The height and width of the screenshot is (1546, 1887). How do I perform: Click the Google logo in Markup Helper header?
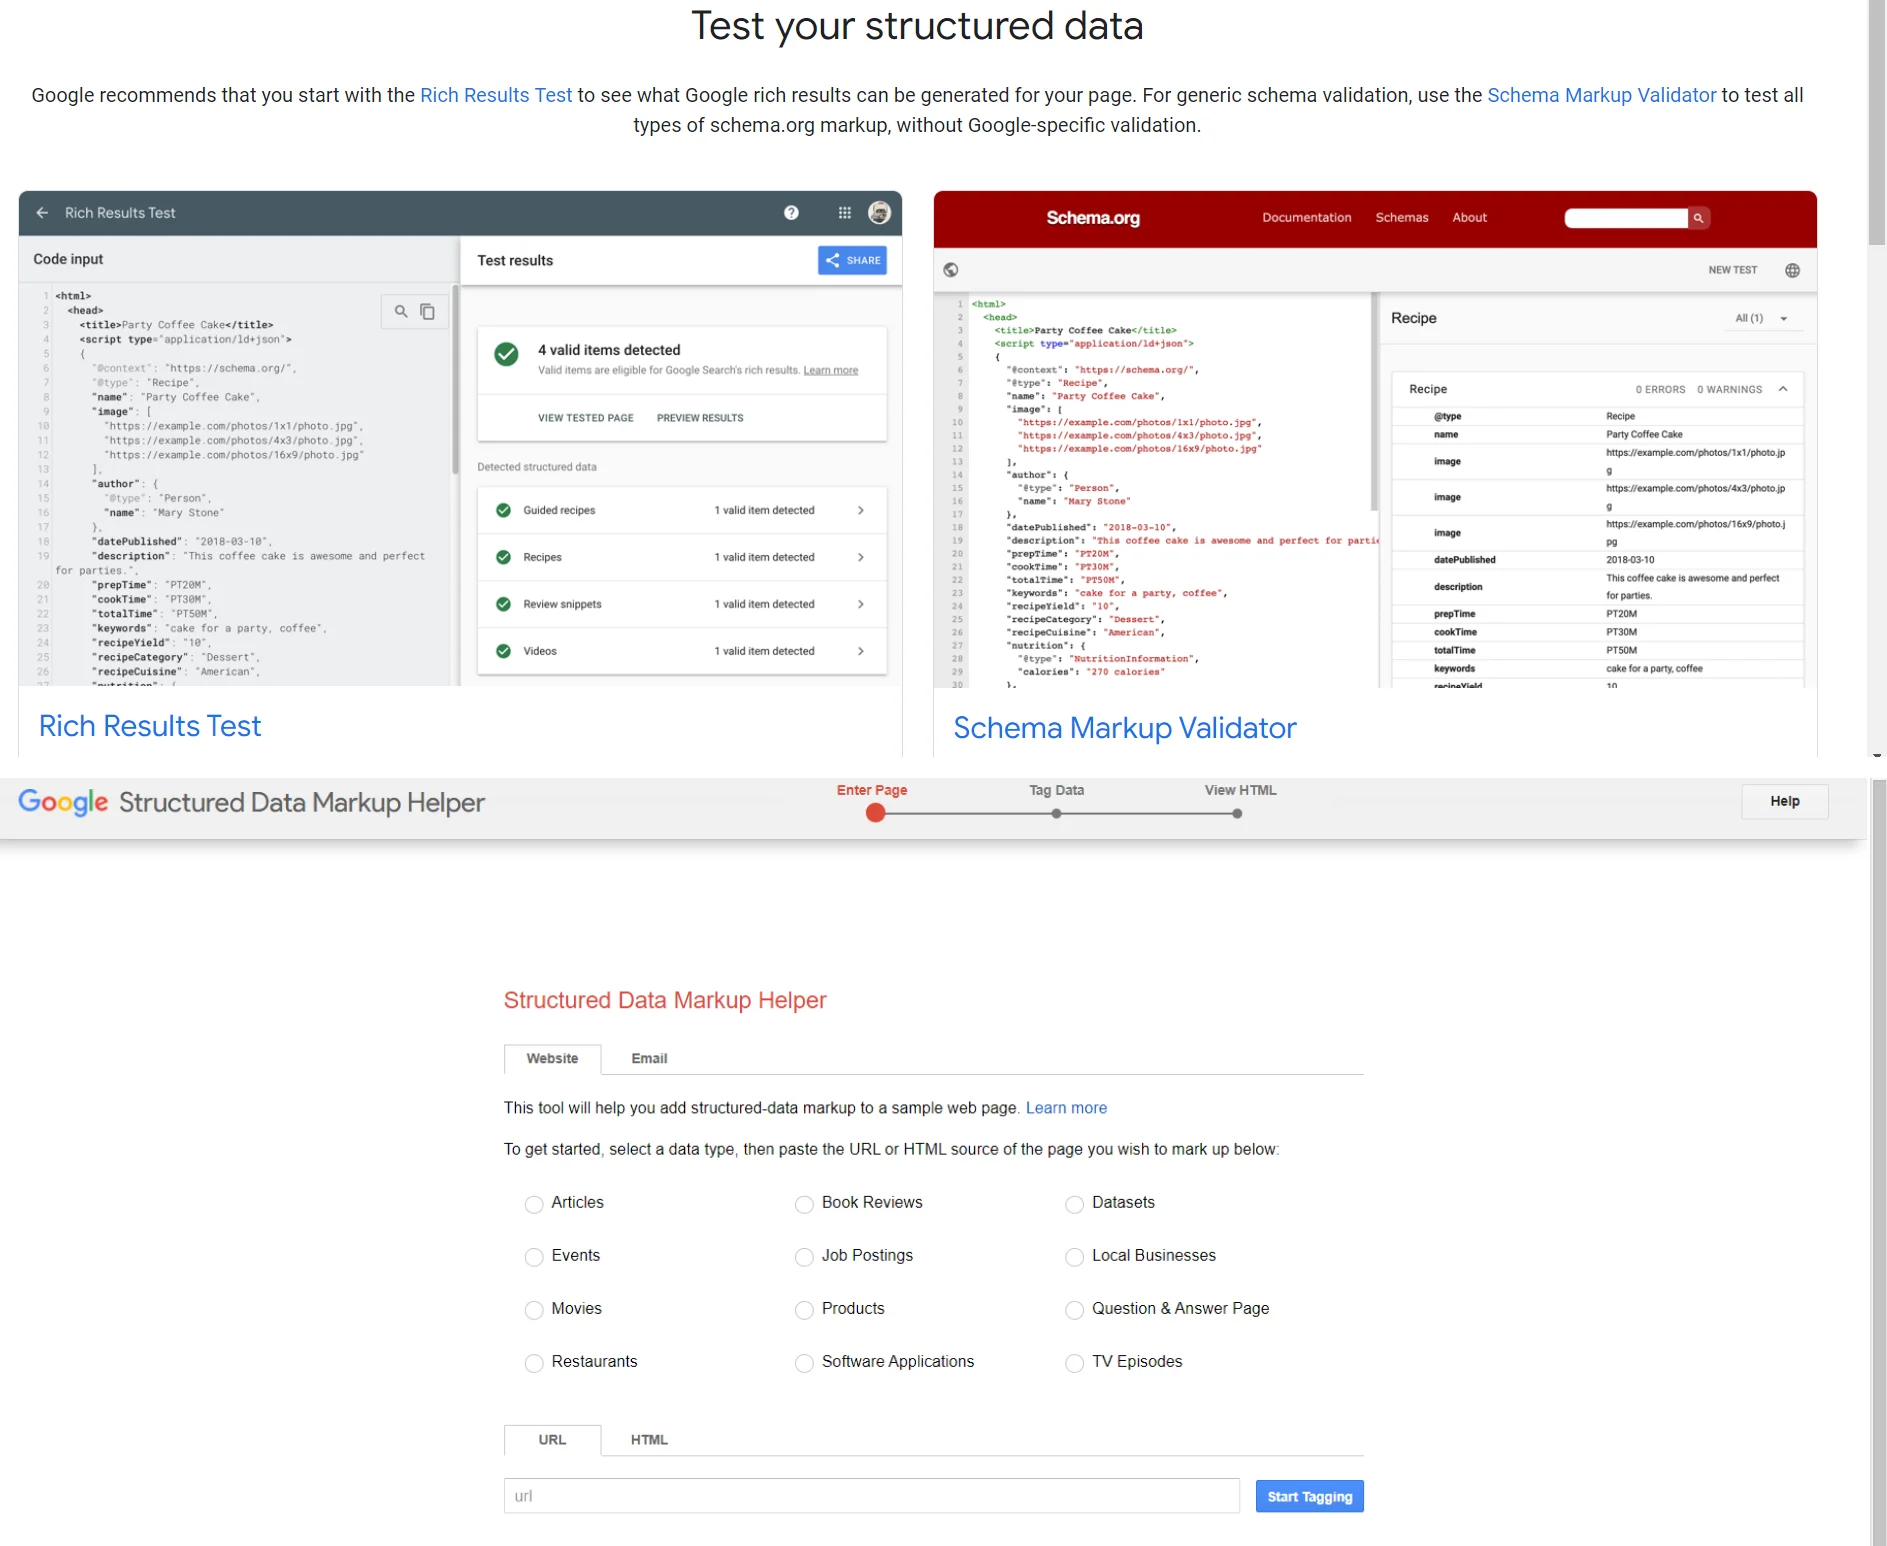click(63, 802)
